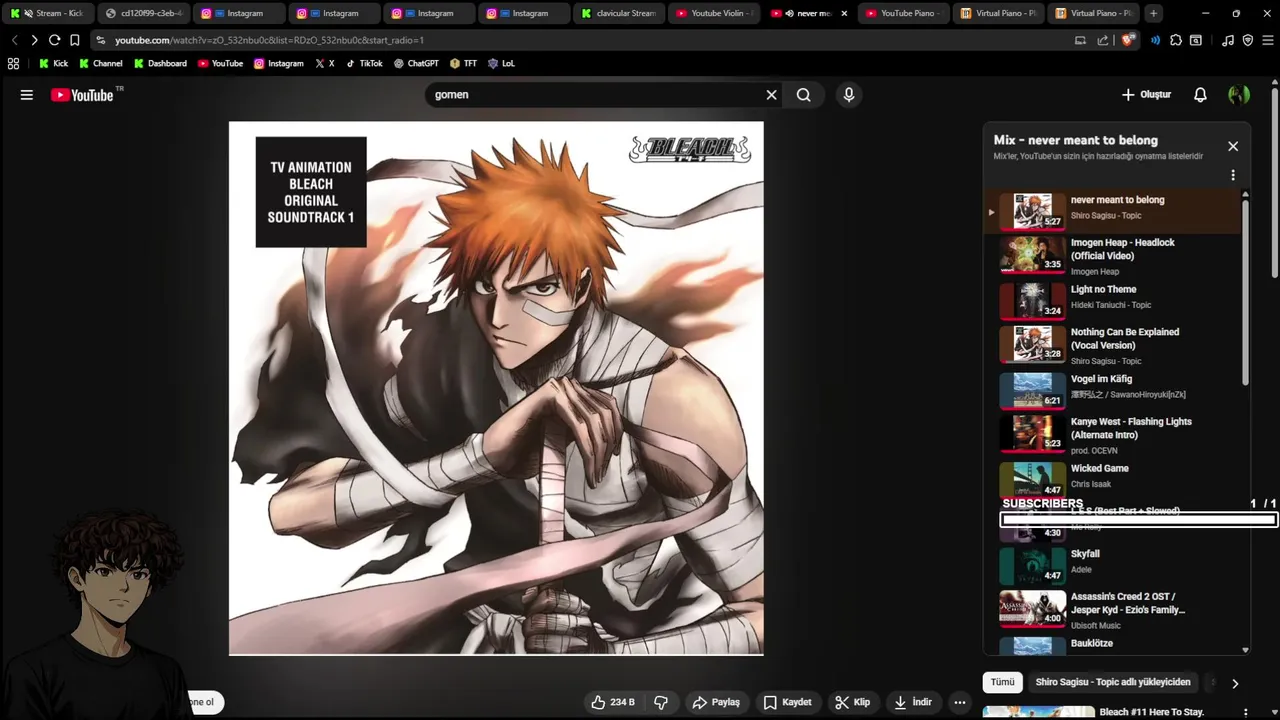Select Kanye West - Flashing Lights item
The width and height of the screenshot is (1280, 720).
pyautogui.click(x=1112, y=433)
